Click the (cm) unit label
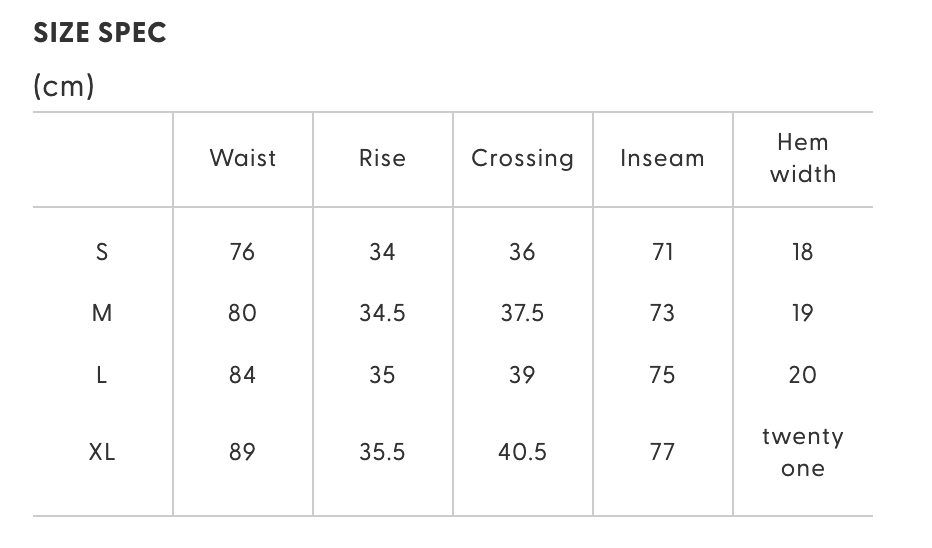Viewport: 932px width, 548px height. (64, 87)
